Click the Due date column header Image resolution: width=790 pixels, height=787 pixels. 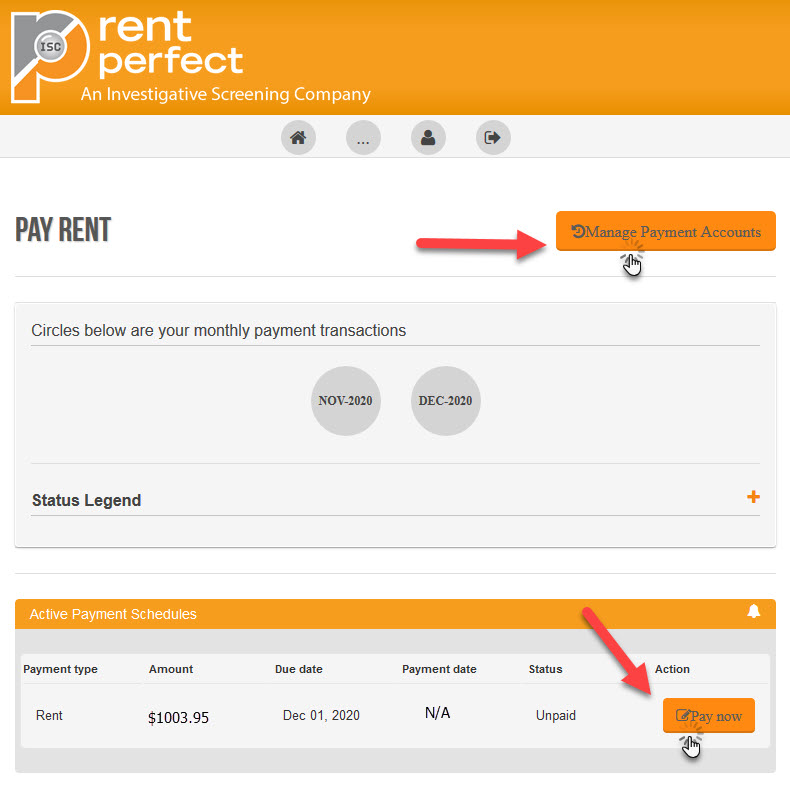(299, 669)
